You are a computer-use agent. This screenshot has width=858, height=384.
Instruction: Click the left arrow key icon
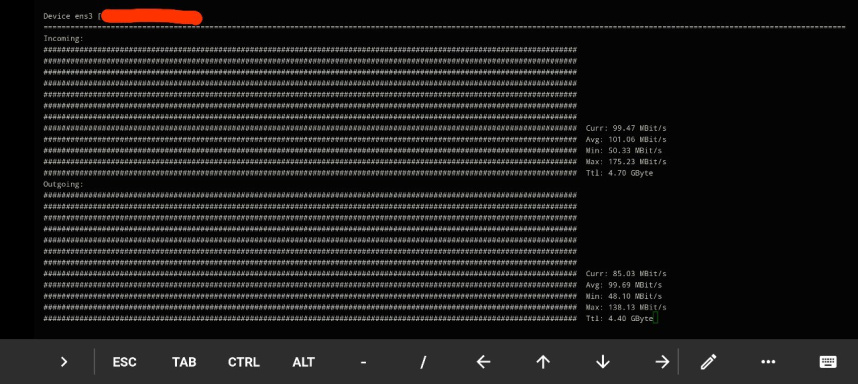click(x=483, y=362)
